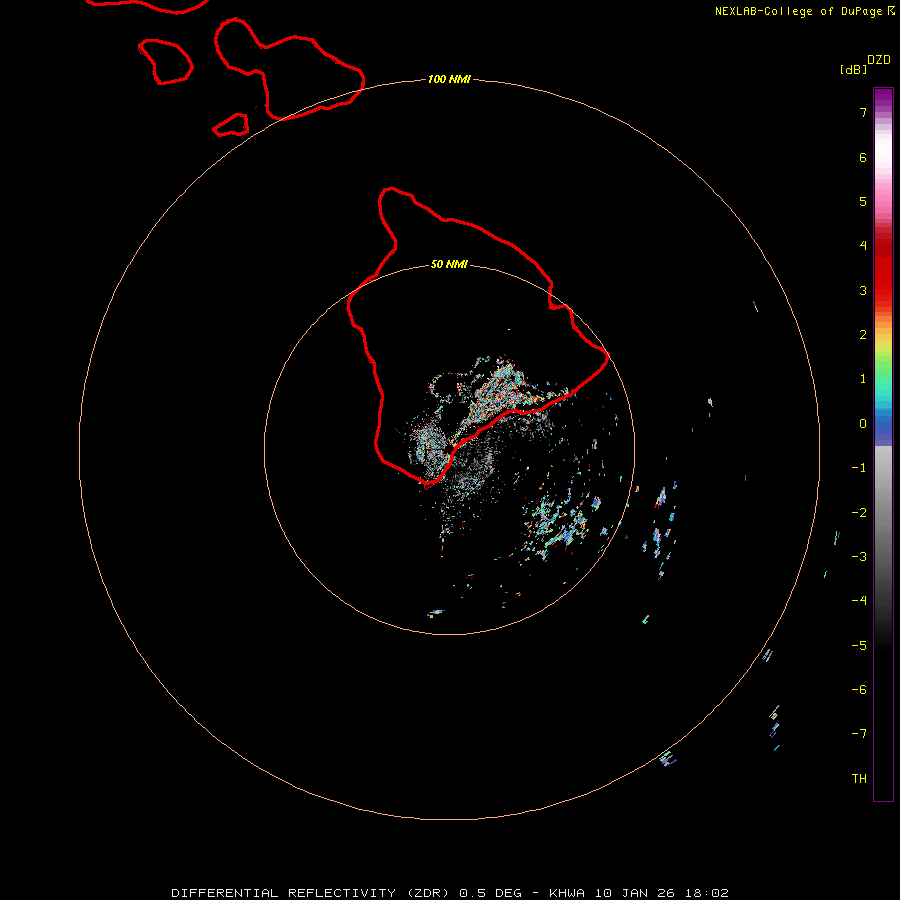Click the 1 tick label on the scale
This screenshot has height=900, width=900.
coord(863,379)
